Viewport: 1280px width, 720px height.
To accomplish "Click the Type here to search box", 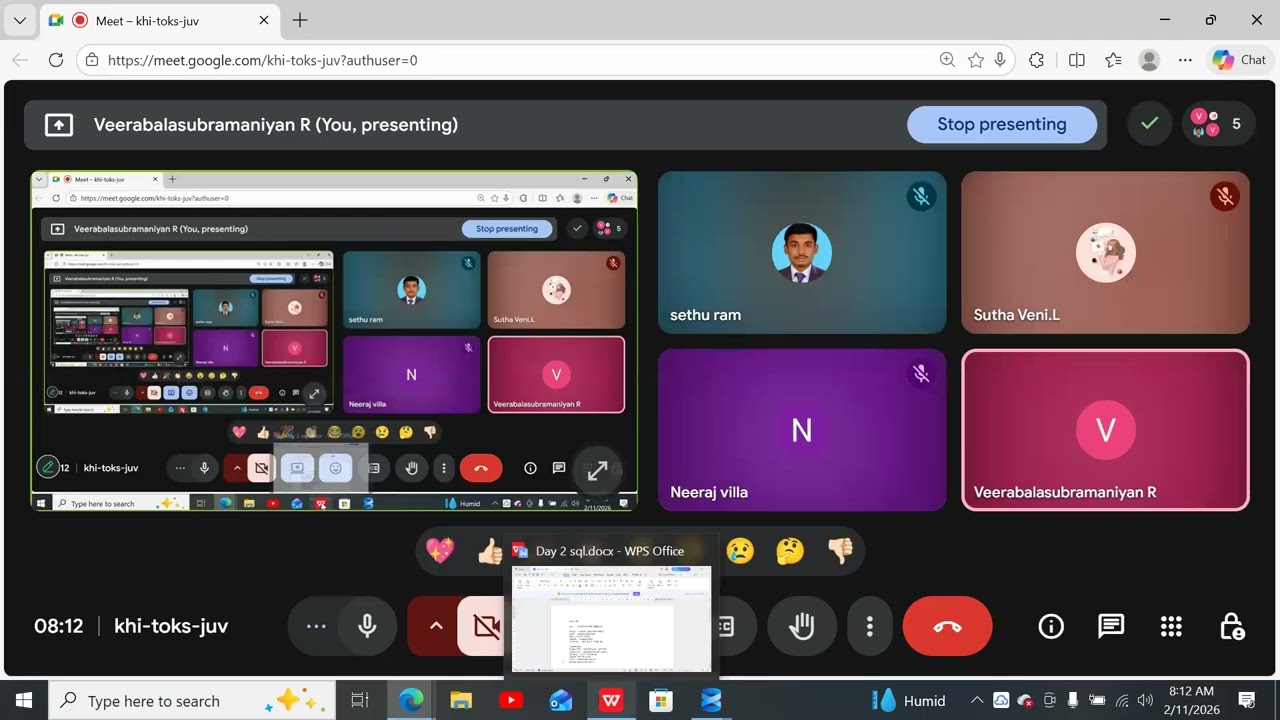I will [x=192, y=700].
